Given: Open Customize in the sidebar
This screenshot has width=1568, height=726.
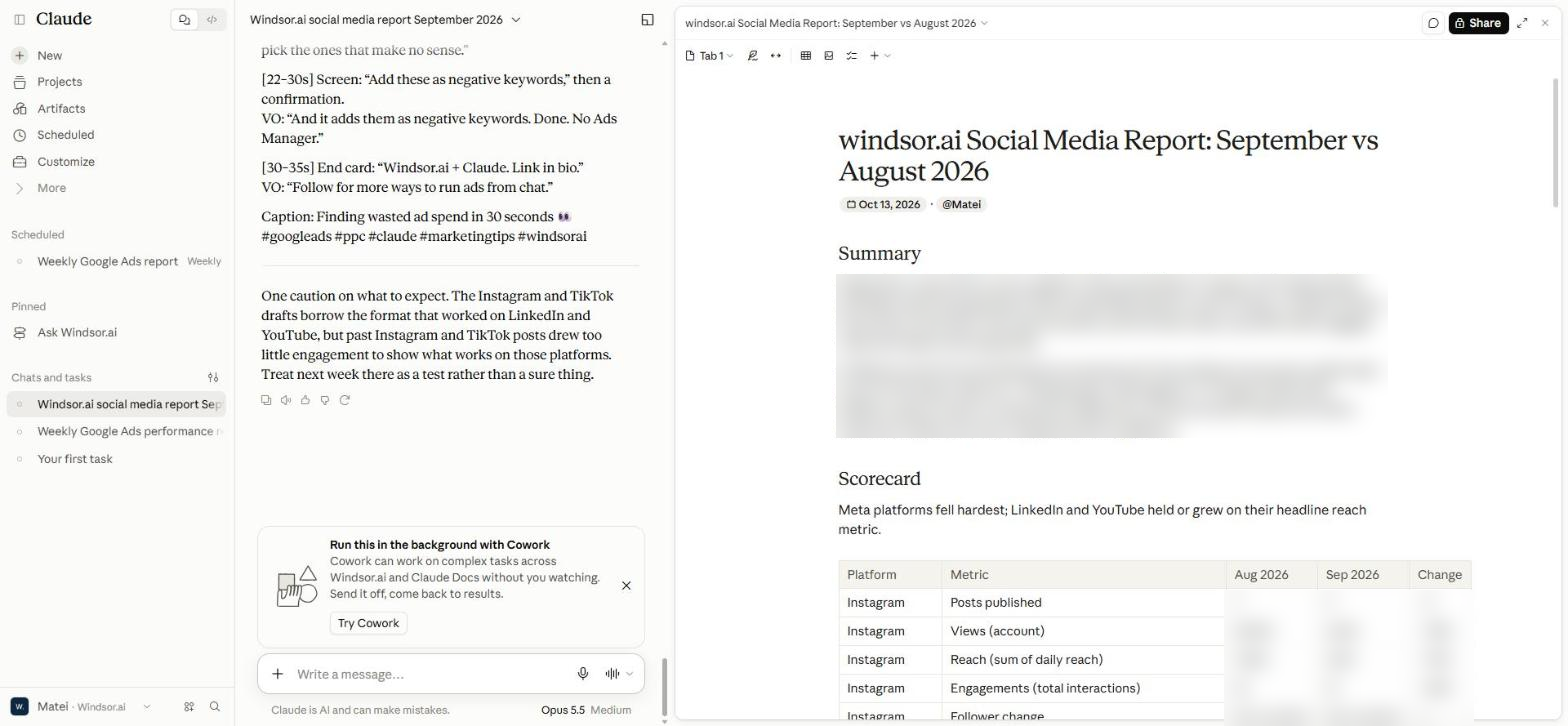Looking at the screenshot, I should click(66, 162).
